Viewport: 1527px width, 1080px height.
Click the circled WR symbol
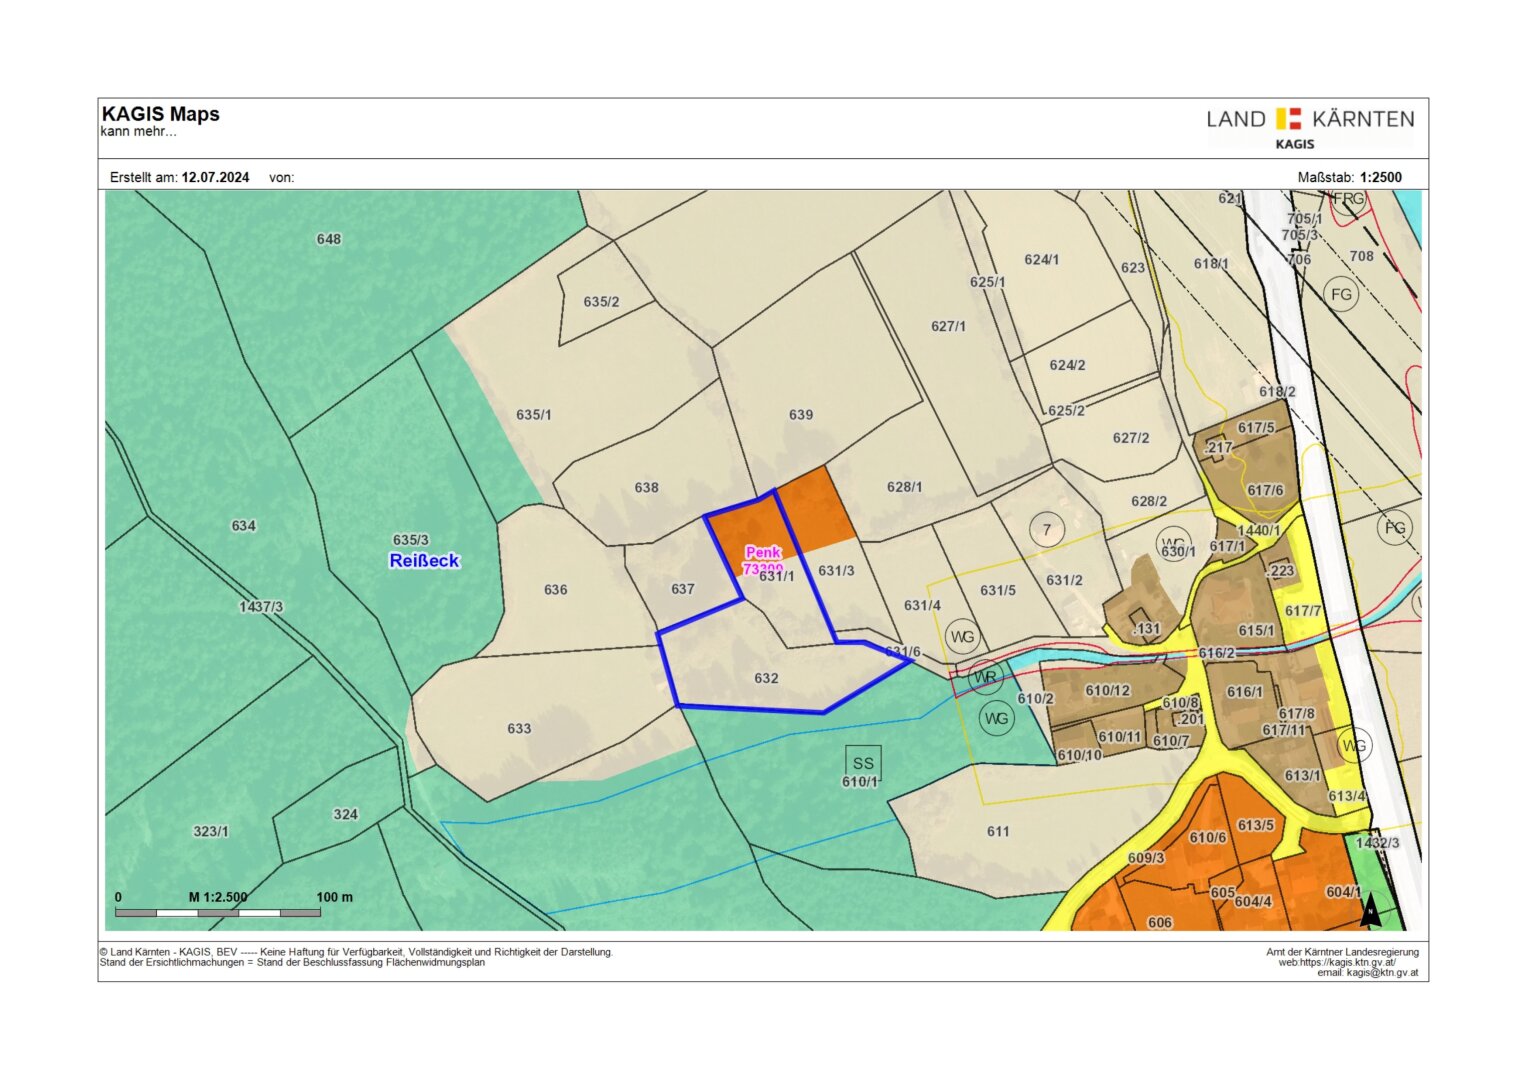pos(985,677)
